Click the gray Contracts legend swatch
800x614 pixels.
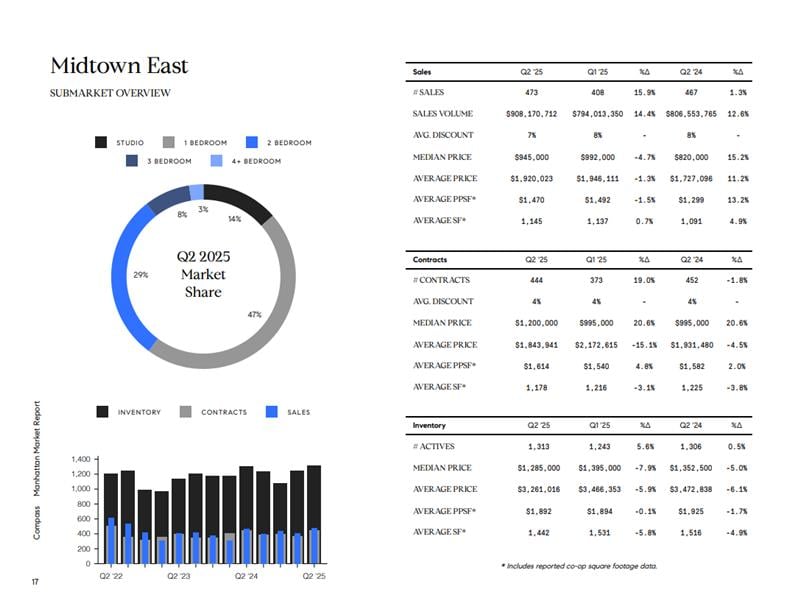coord(186,411)
